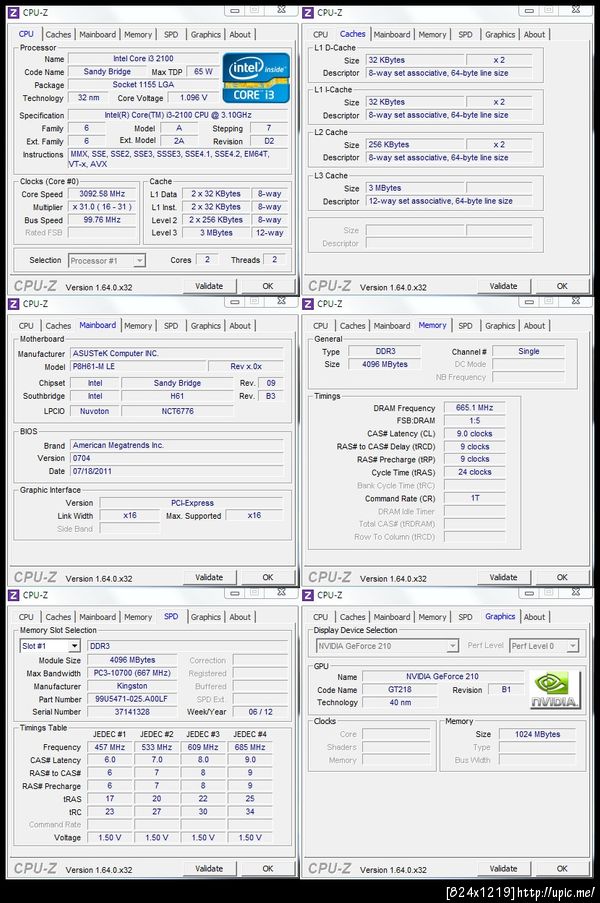Select the About tab in the Processor window

pyautogui.click(x=240, y=35)
